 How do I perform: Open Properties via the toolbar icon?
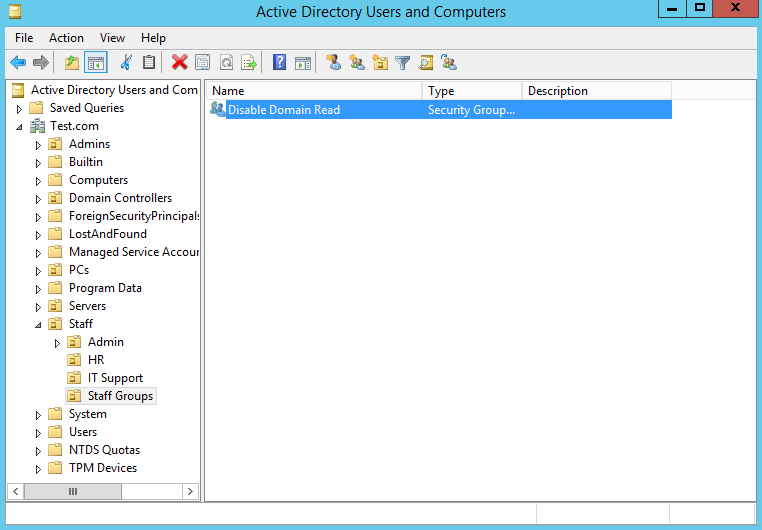pyautogui.click(x=202, y=62)
